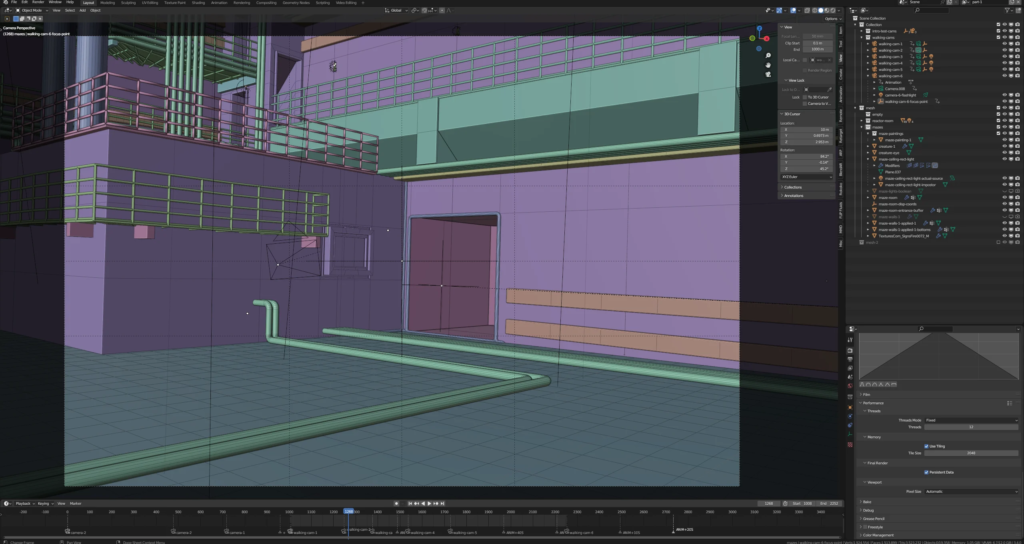Open the Global transform orientation dropdown

pos(396,10)
